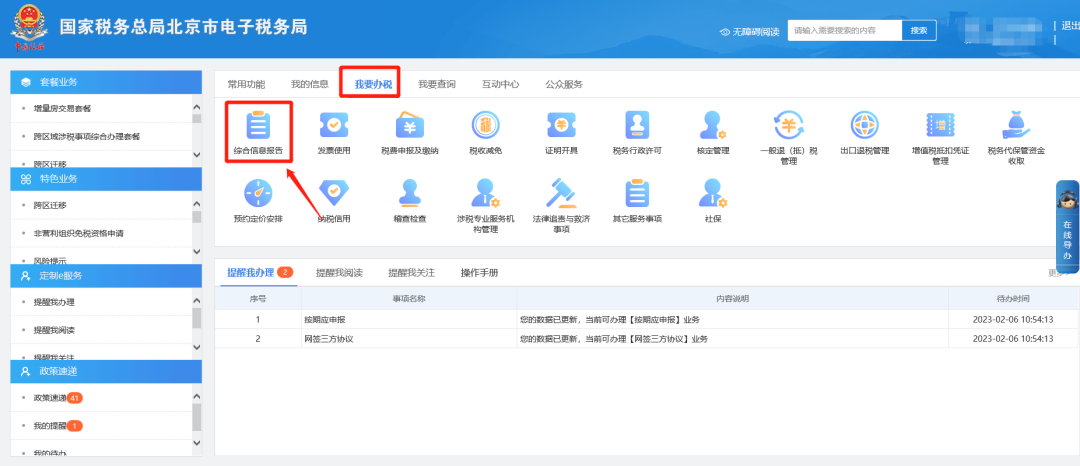Image resolution: width=1080 pixels, height=466 pixels.
Task: Click the 搜索 button
Action: point(919,31)
